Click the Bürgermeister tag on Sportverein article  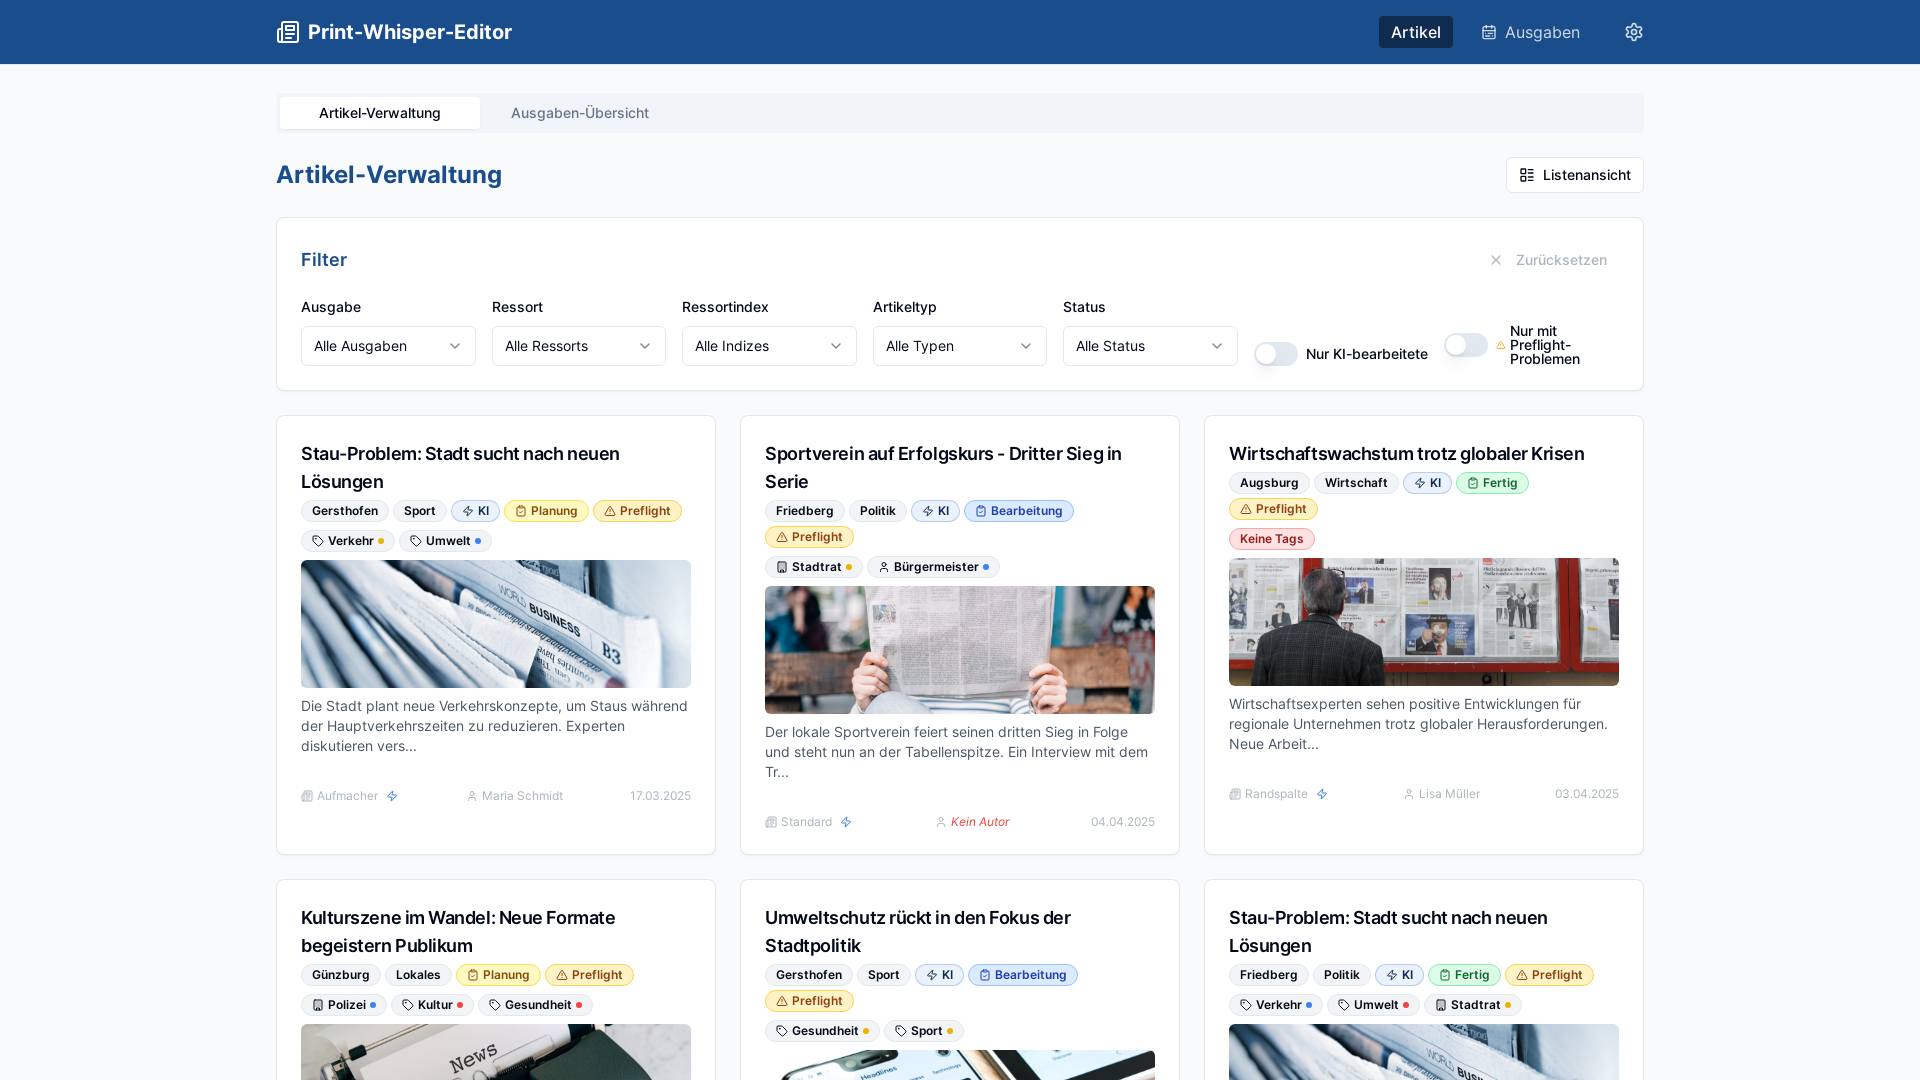[933, 567]
